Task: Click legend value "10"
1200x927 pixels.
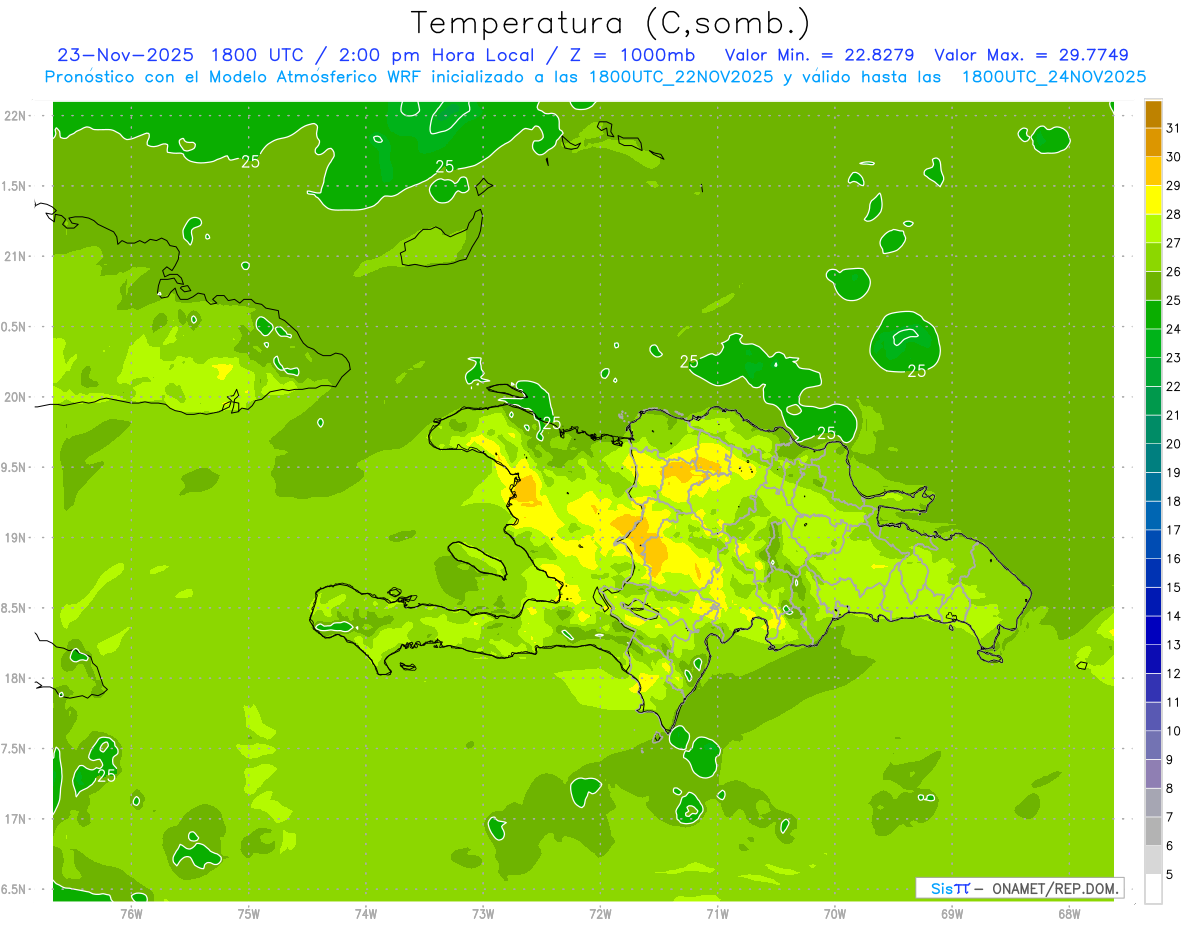Action: coord(1174,731)
